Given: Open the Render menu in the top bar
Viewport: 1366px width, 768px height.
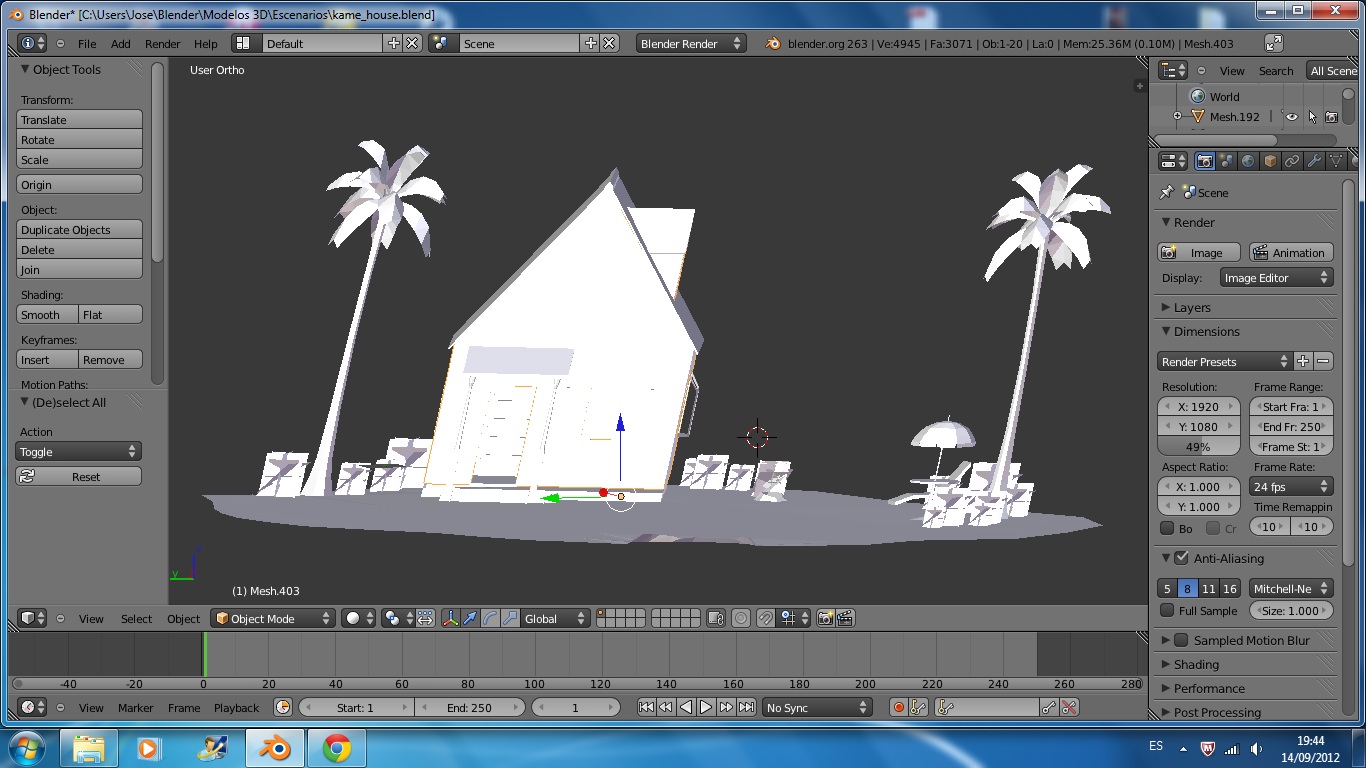Looking at the screenshot, I should click(162, 43).
